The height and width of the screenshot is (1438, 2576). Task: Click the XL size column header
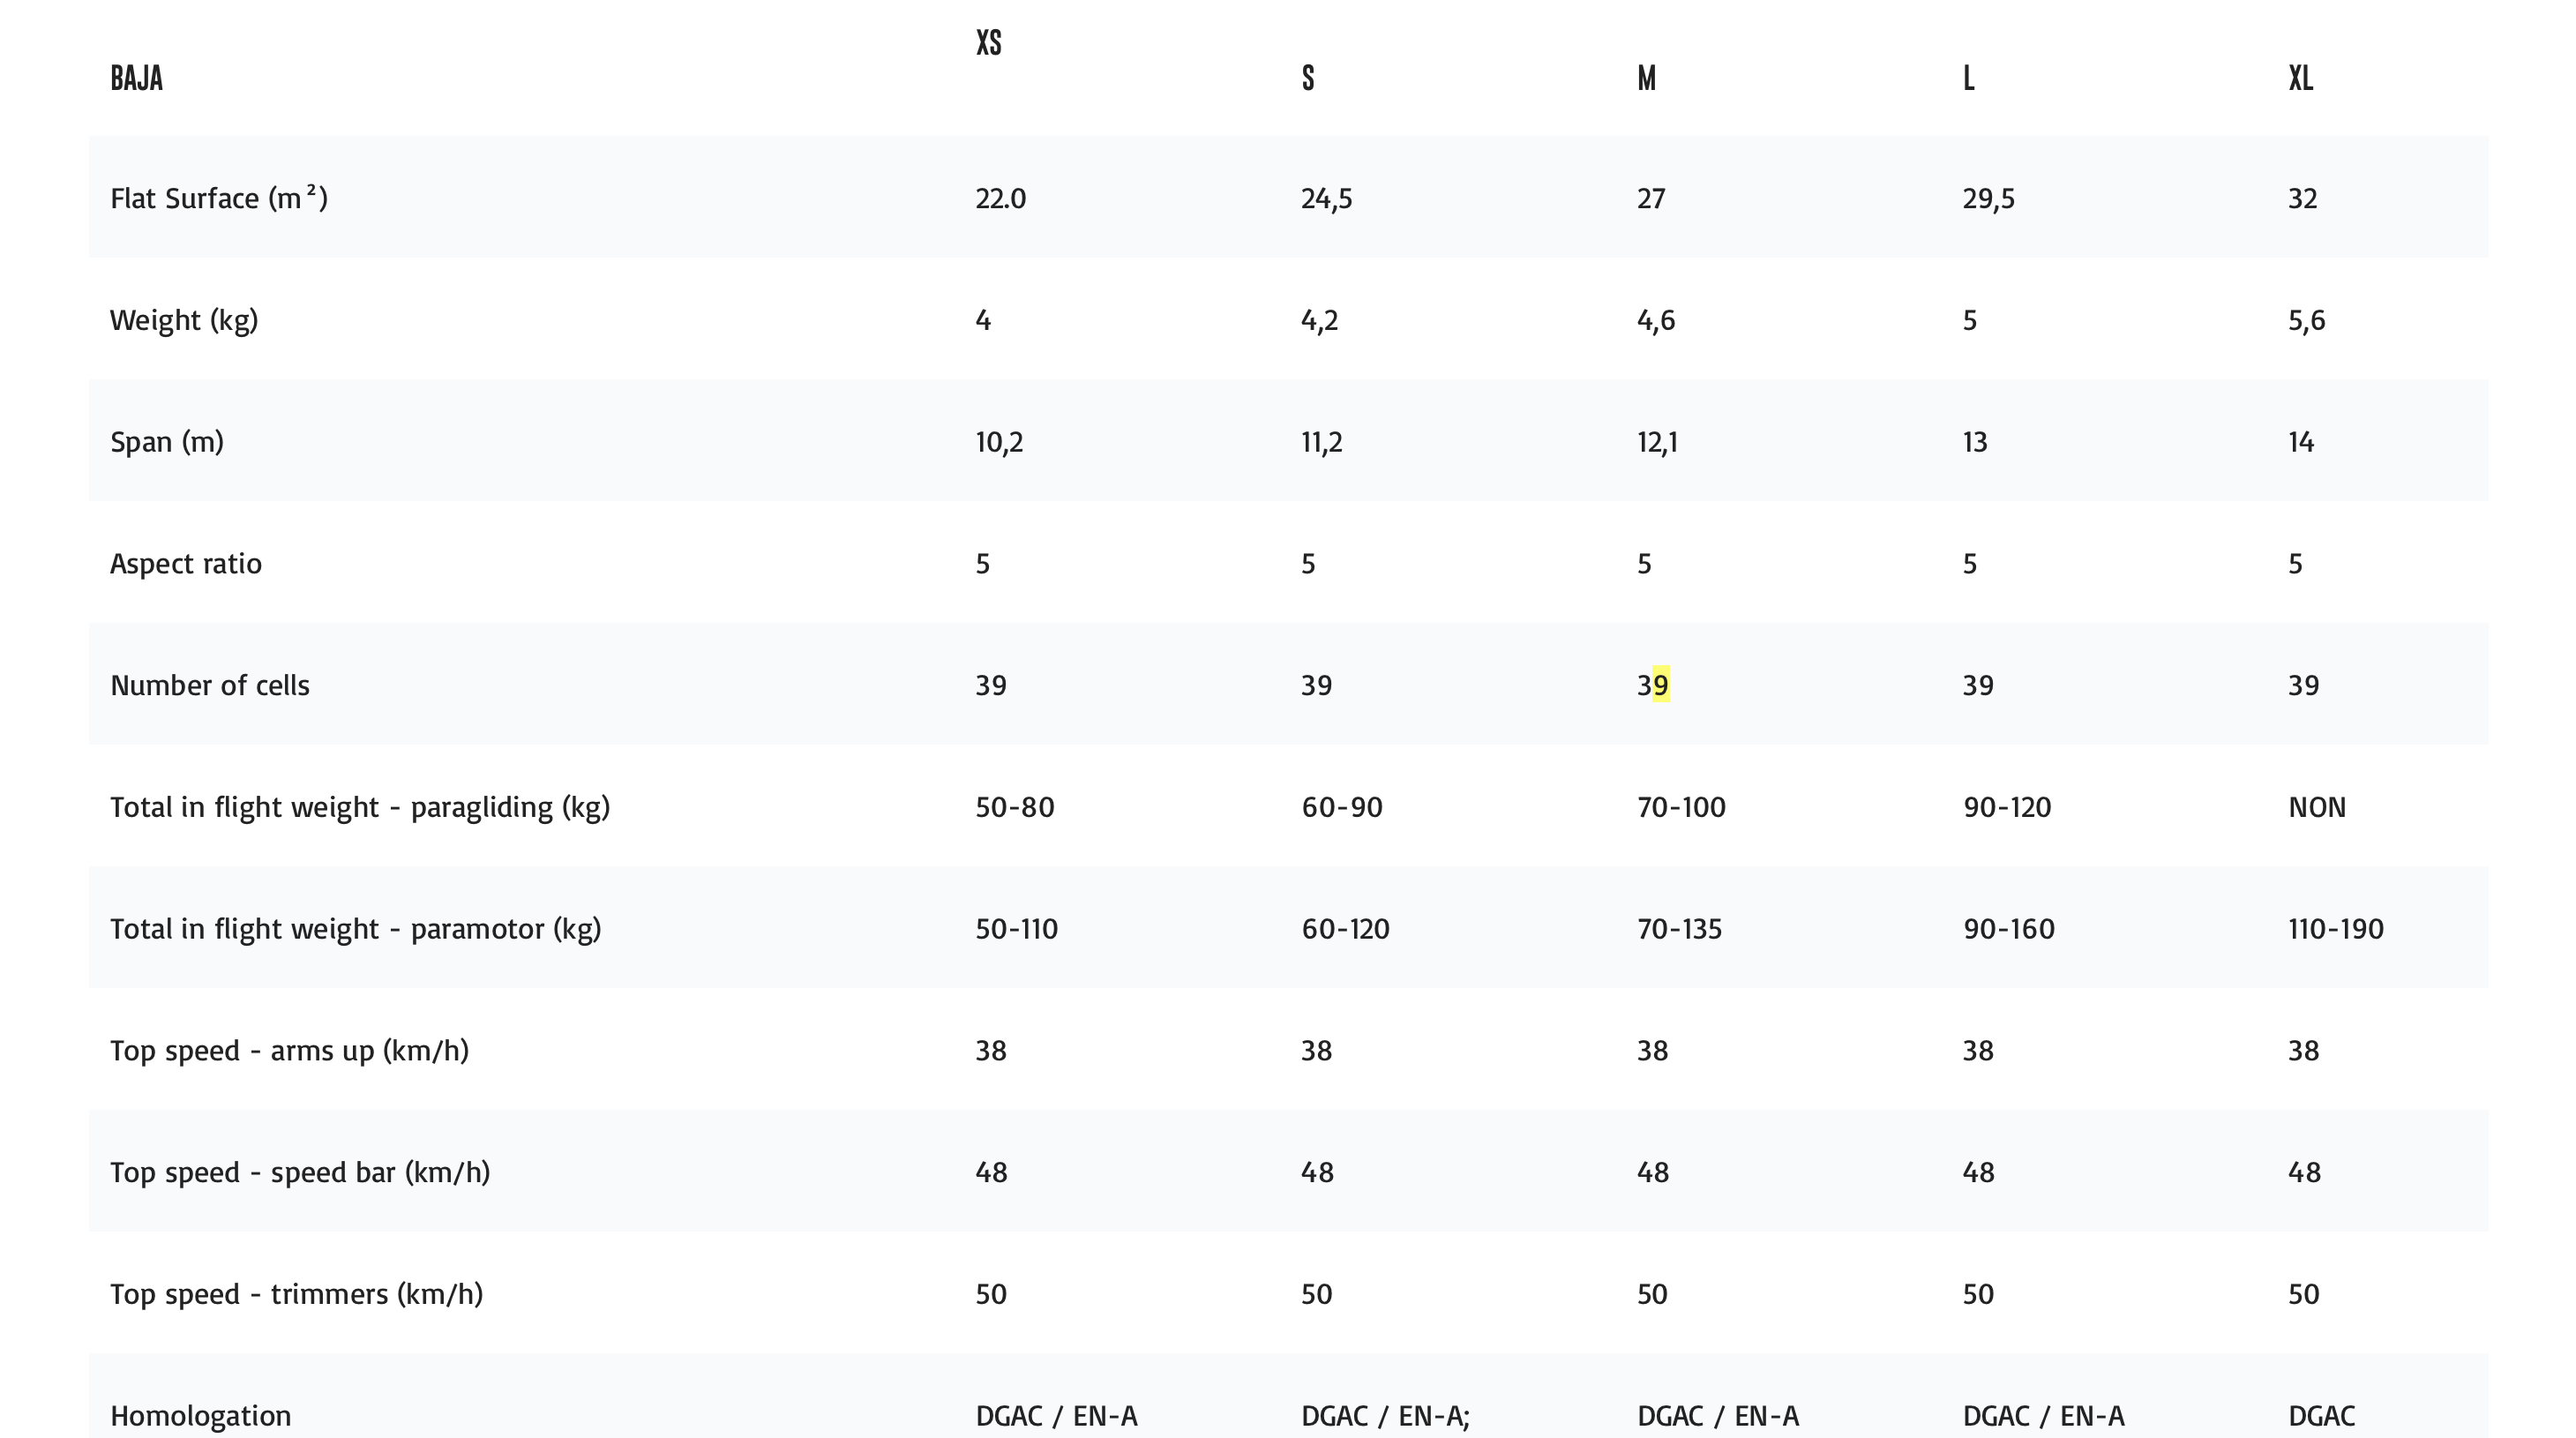[2300, 78]
